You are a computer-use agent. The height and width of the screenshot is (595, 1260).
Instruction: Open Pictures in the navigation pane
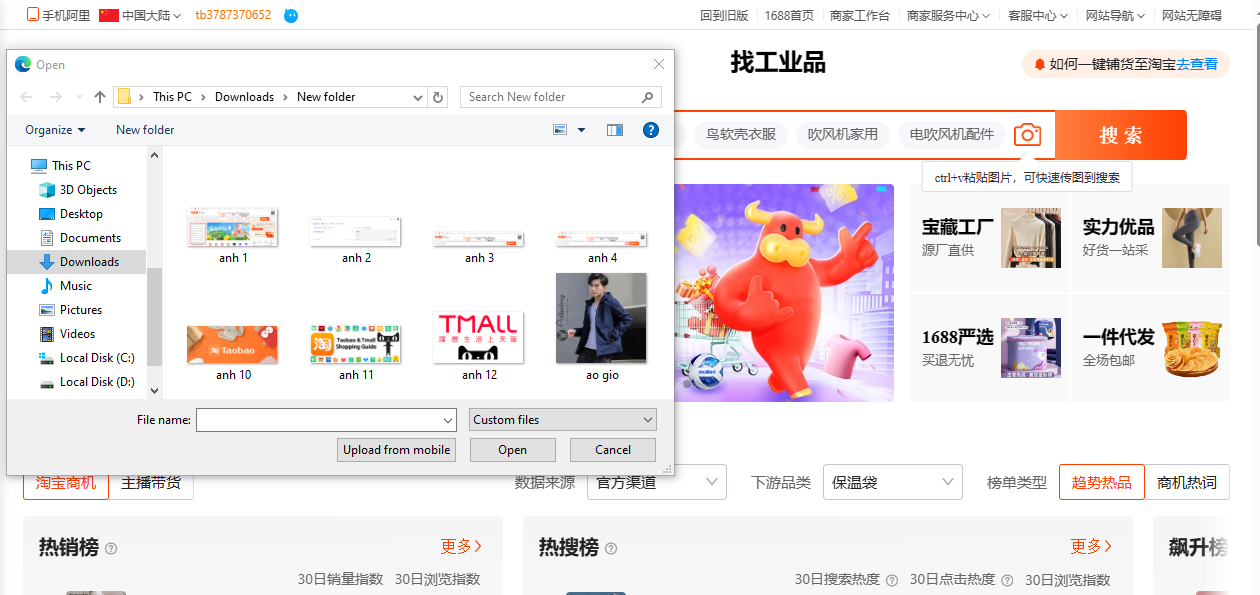(81, 310)
